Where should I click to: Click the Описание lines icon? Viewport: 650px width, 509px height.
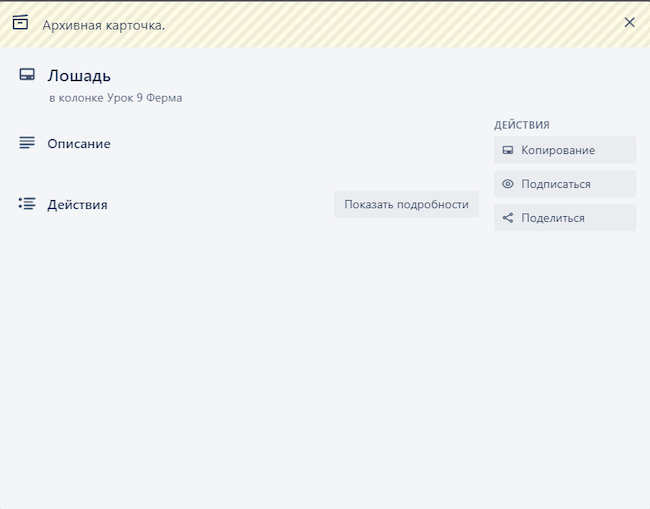coord(27,143)
